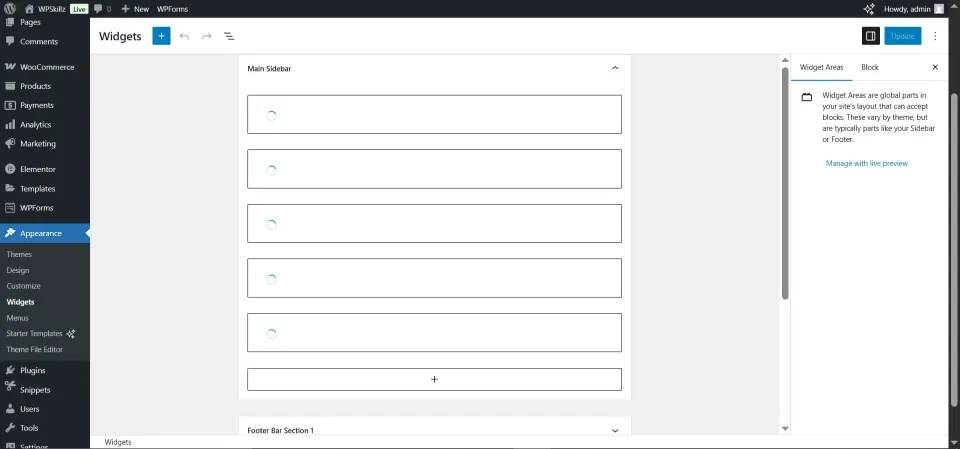
Task: Open the List View icon
Action: point(229,36)
